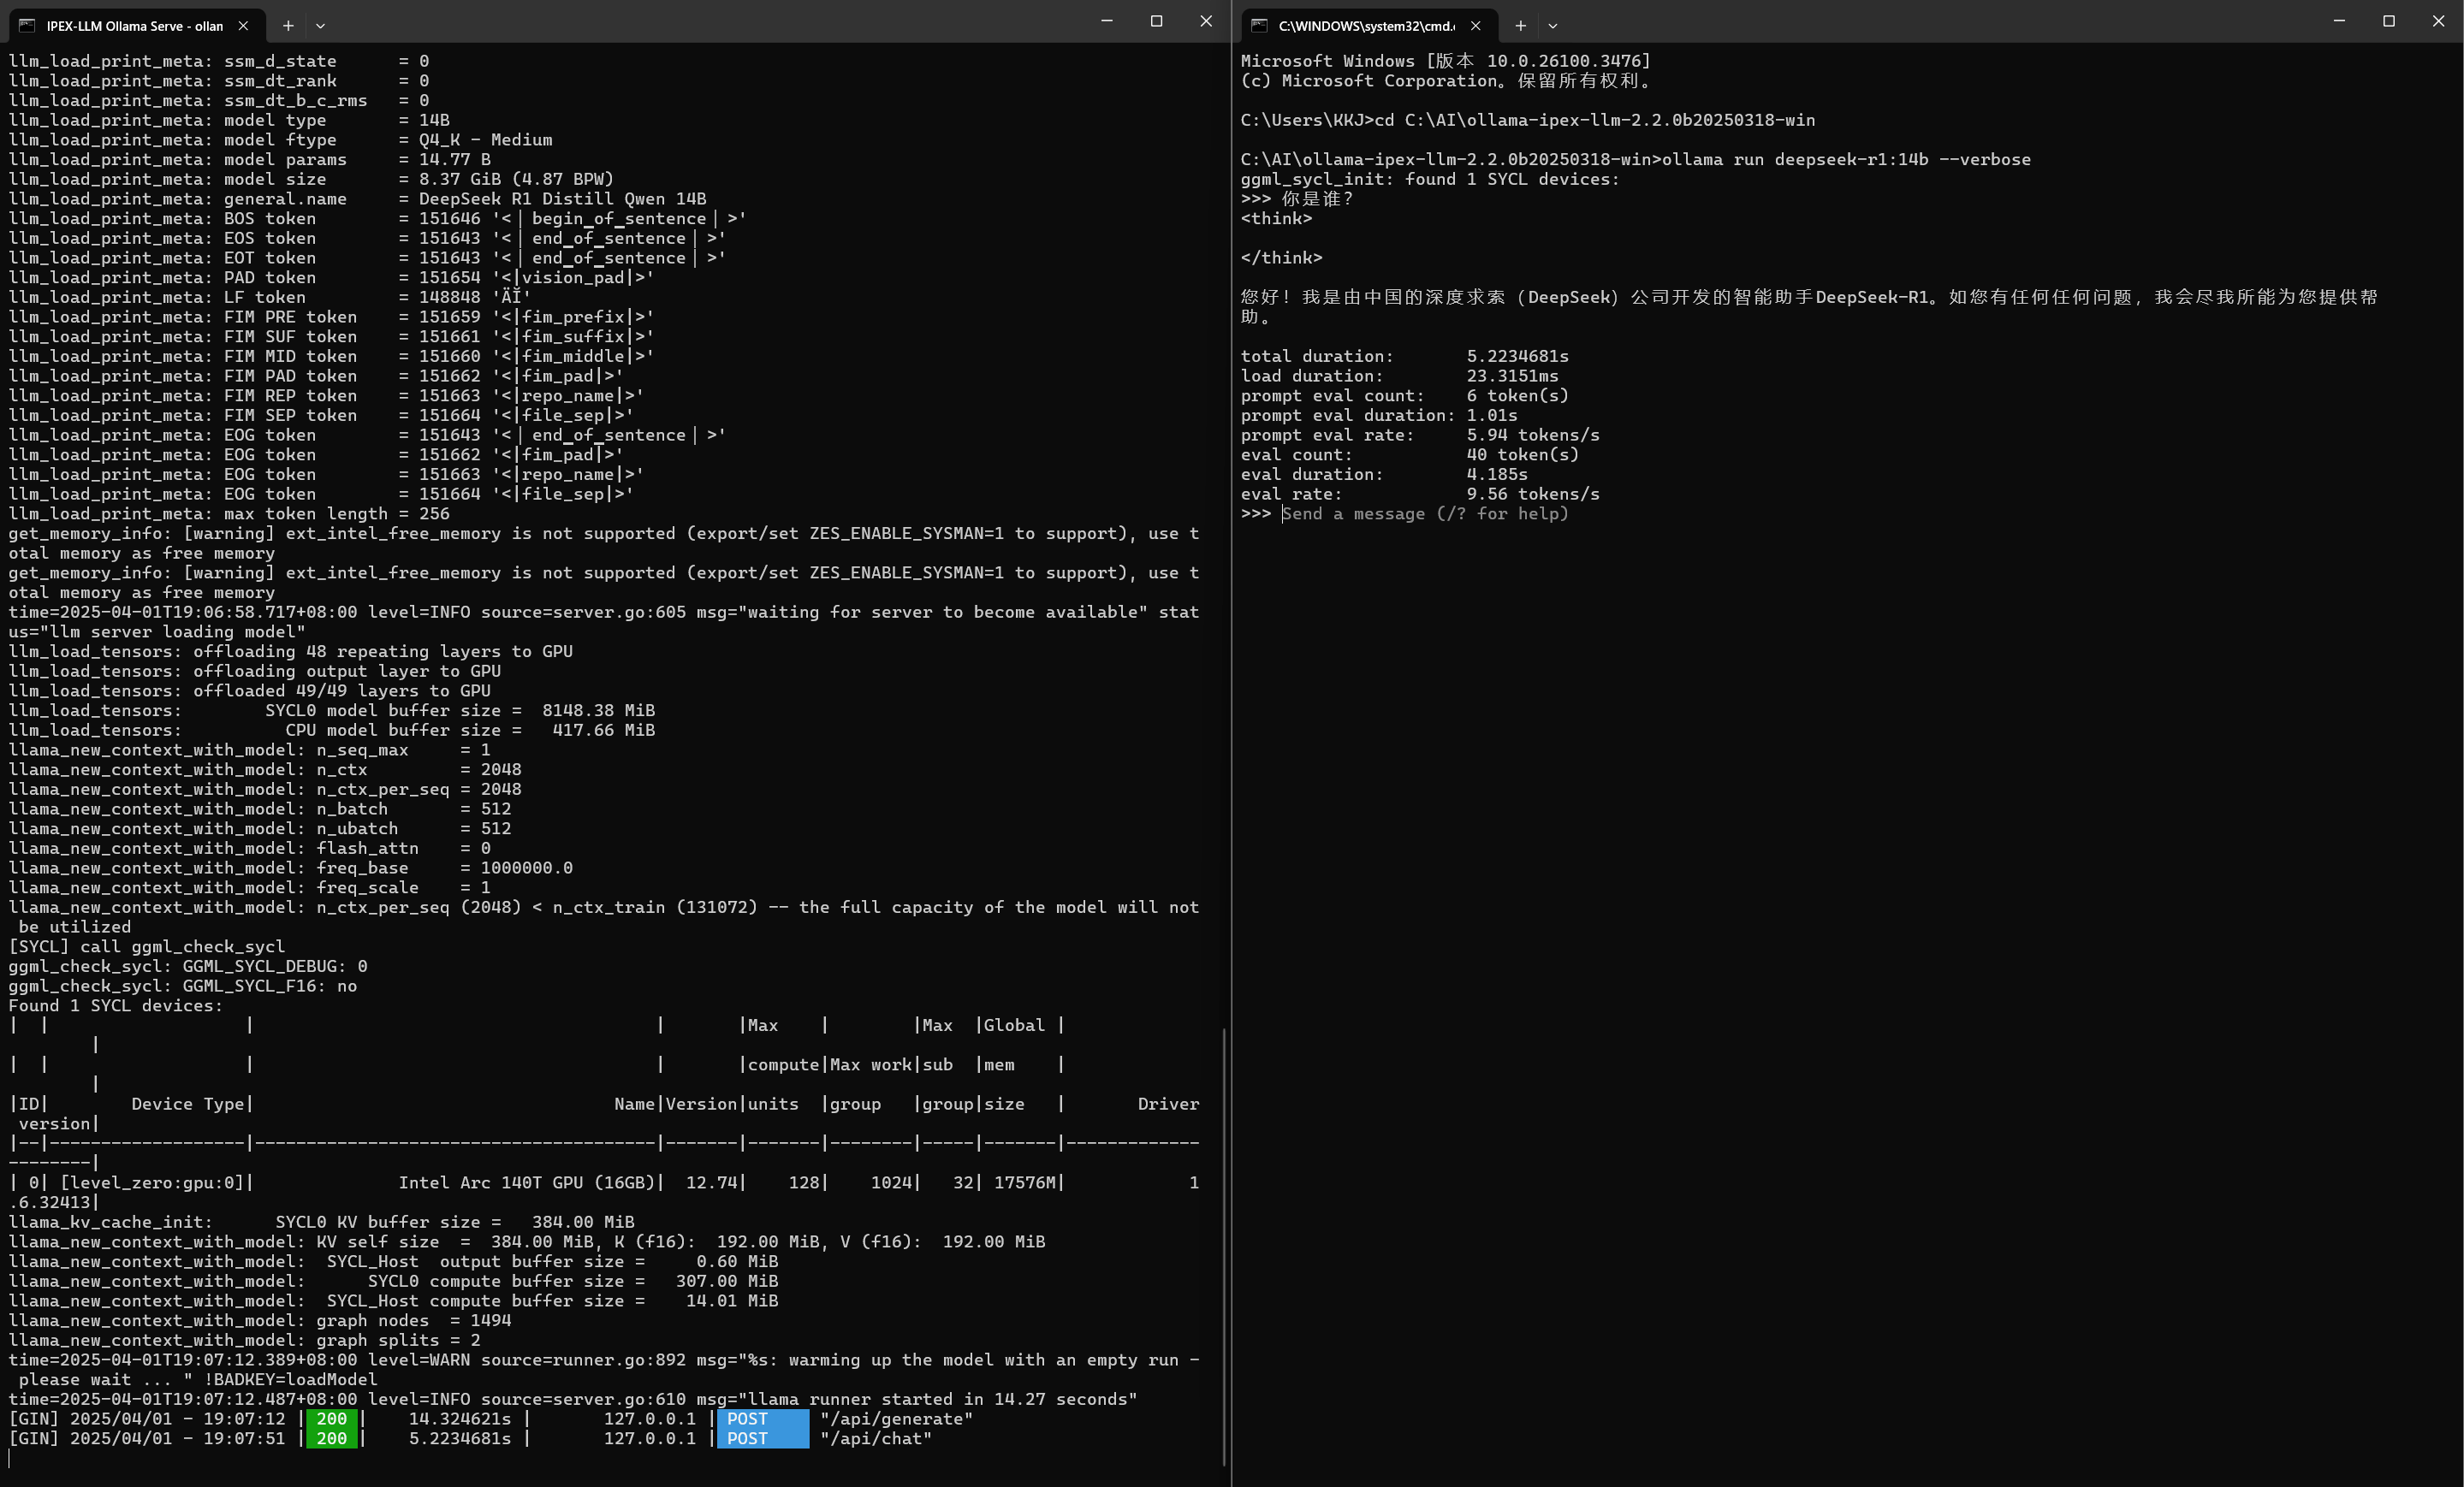The height and width of the screenshot is (1487, 2464).
Task: Focus the 'Send a message' prompt
Action: [1425, 514]
